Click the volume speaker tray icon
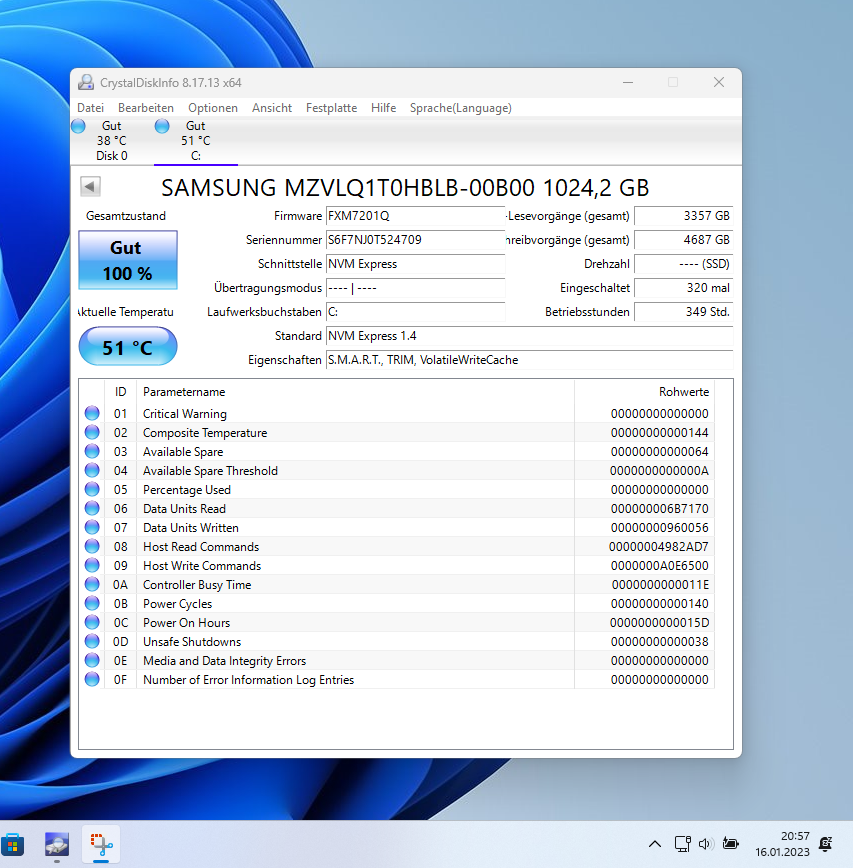This screenshot has height=868, width=853. point(705,844)
